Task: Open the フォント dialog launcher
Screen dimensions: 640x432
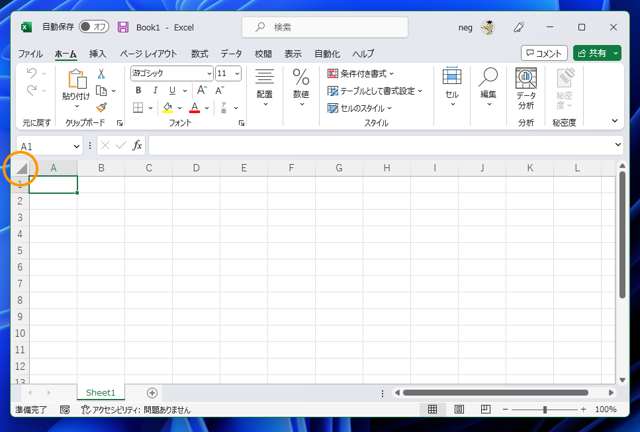Action: point(242,123)
